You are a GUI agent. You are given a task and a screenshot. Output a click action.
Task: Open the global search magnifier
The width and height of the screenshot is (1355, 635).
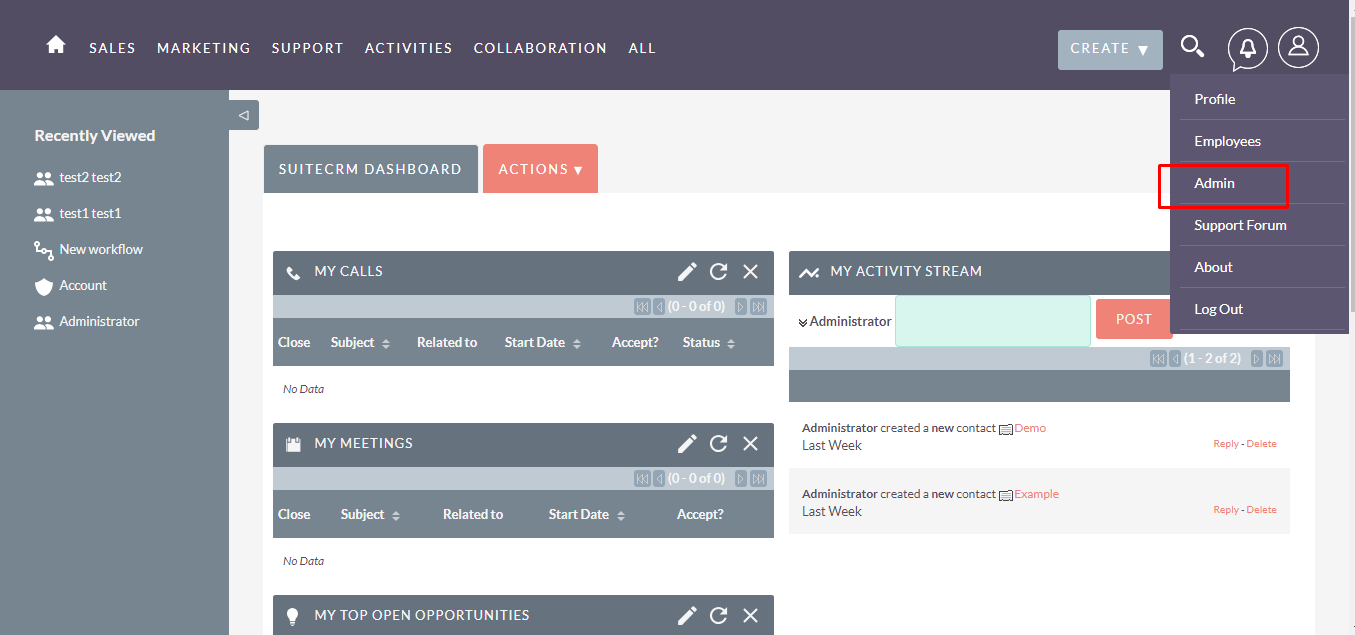[1192, 47]
